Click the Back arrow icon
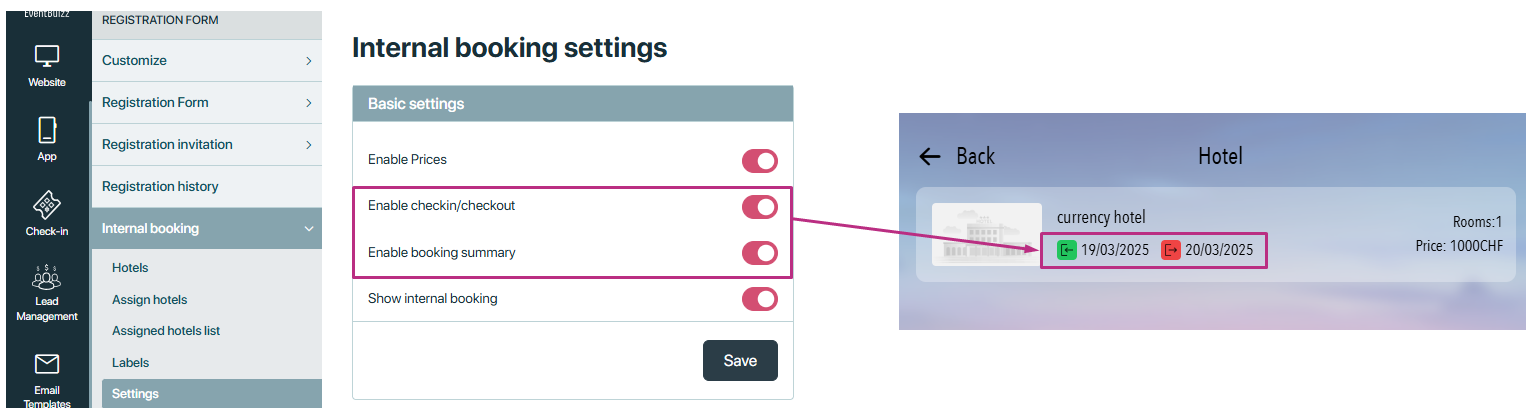Viewport: 1536px width, 408px height. click(x=930, y=156)
